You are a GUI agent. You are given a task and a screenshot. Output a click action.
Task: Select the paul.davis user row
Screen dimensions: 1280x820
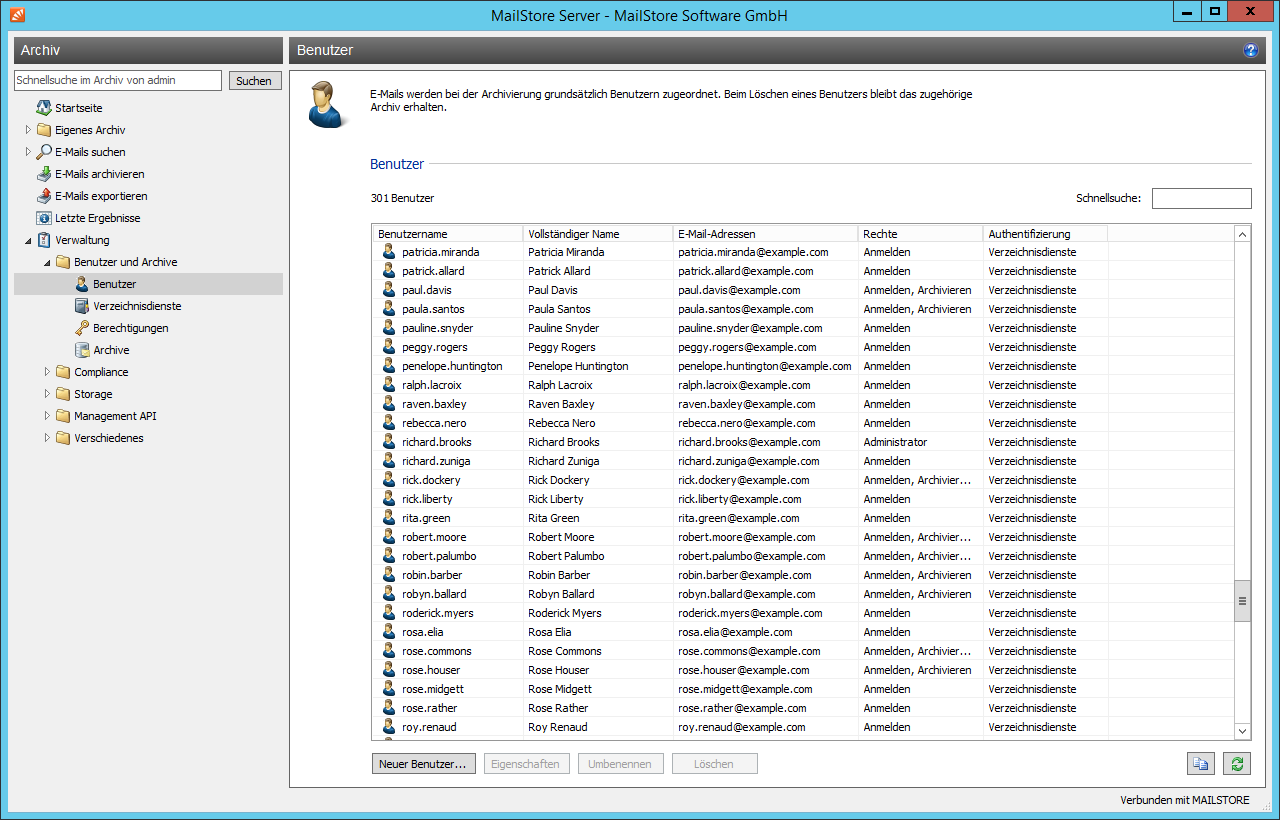tap(804, 290)
